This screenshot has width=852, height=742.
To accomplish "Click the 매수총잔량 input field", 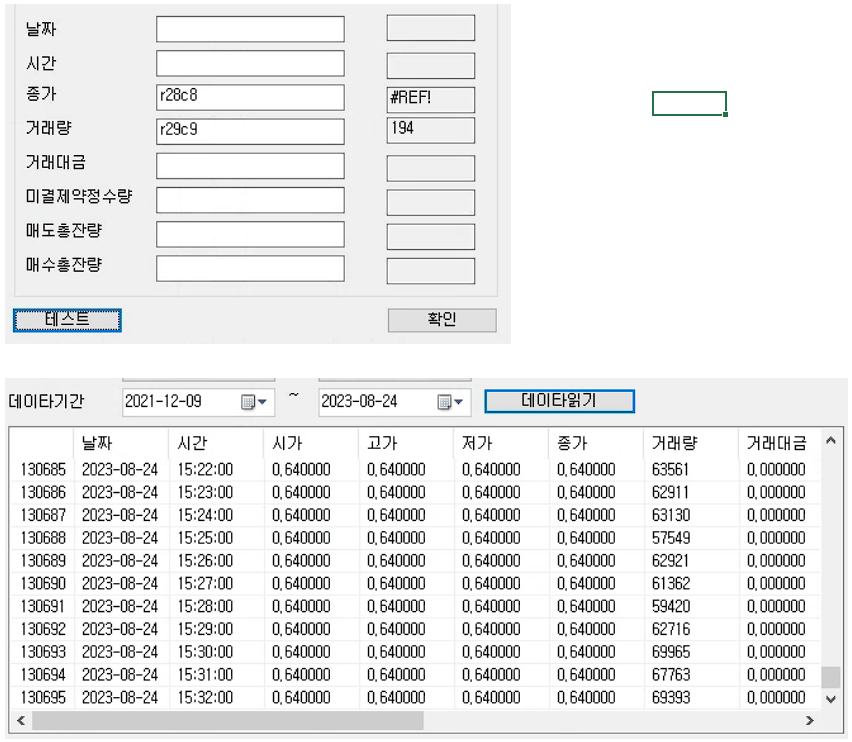I will click(250, 268).
